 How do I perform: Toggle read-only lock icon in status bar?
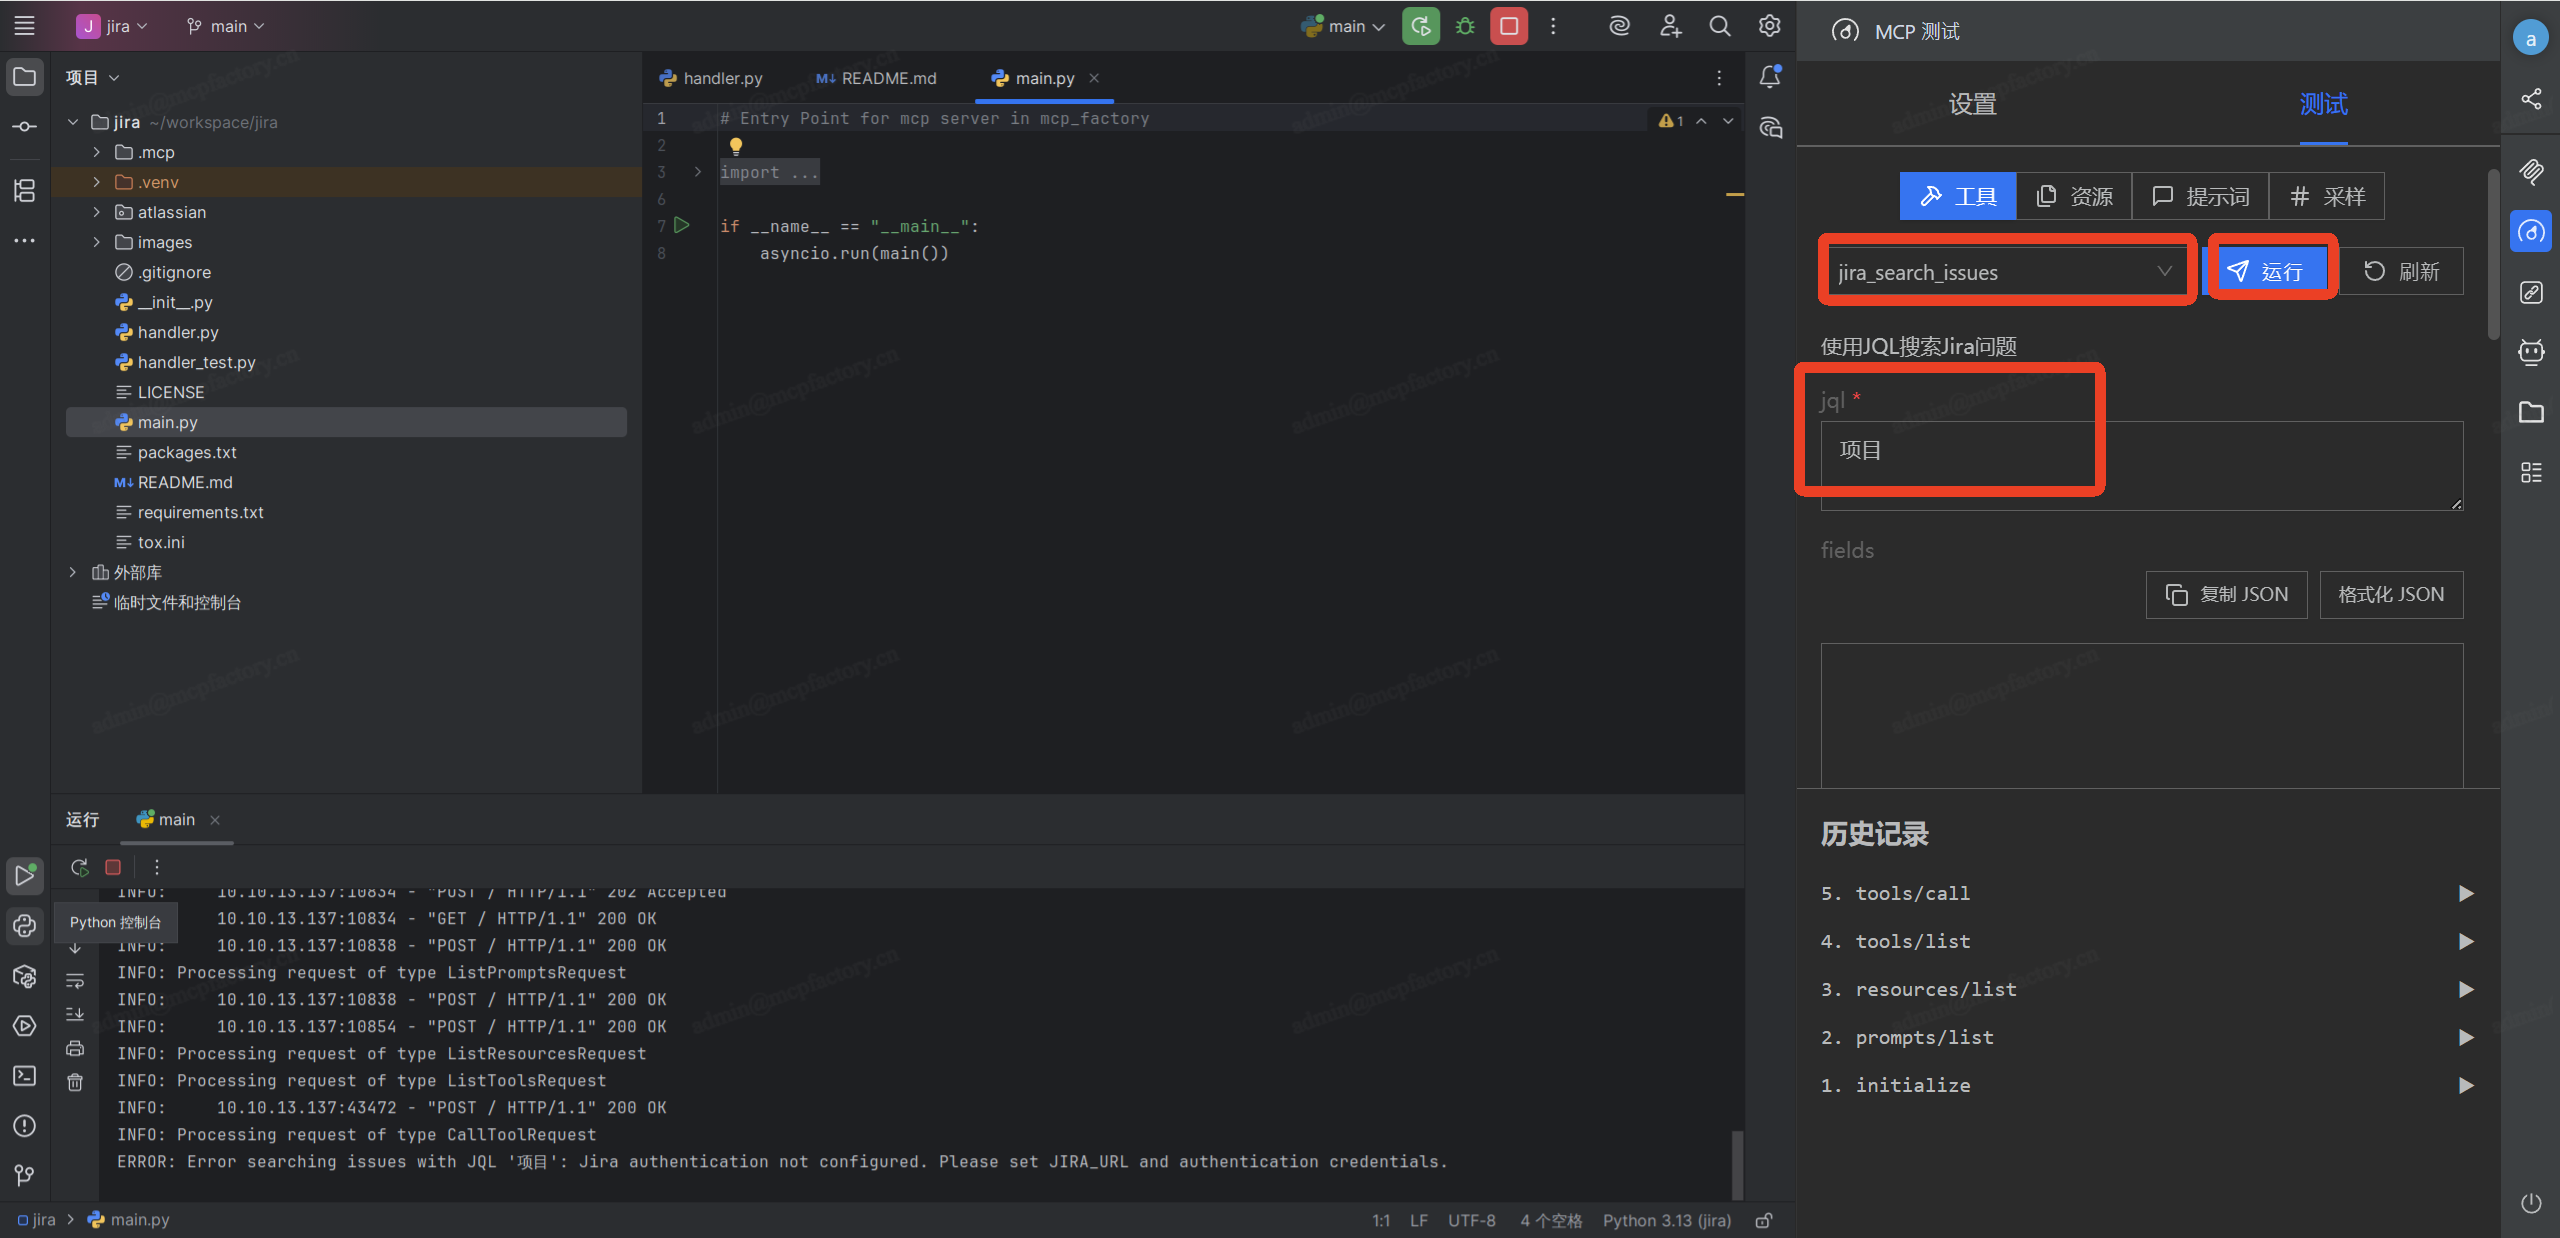1764,1220
